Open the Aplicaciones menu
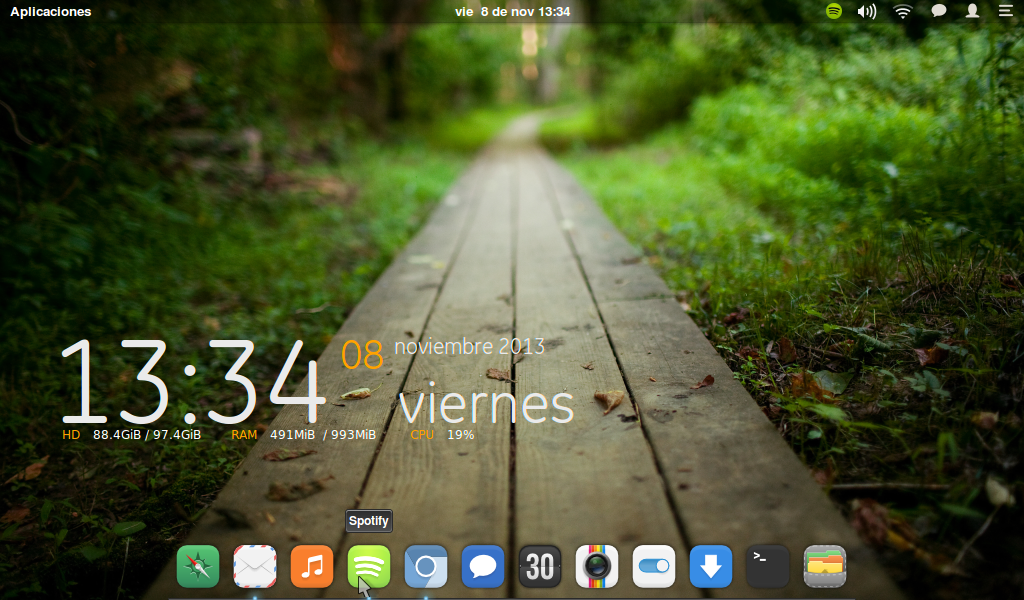1024x600 pixels. point(51,12)
